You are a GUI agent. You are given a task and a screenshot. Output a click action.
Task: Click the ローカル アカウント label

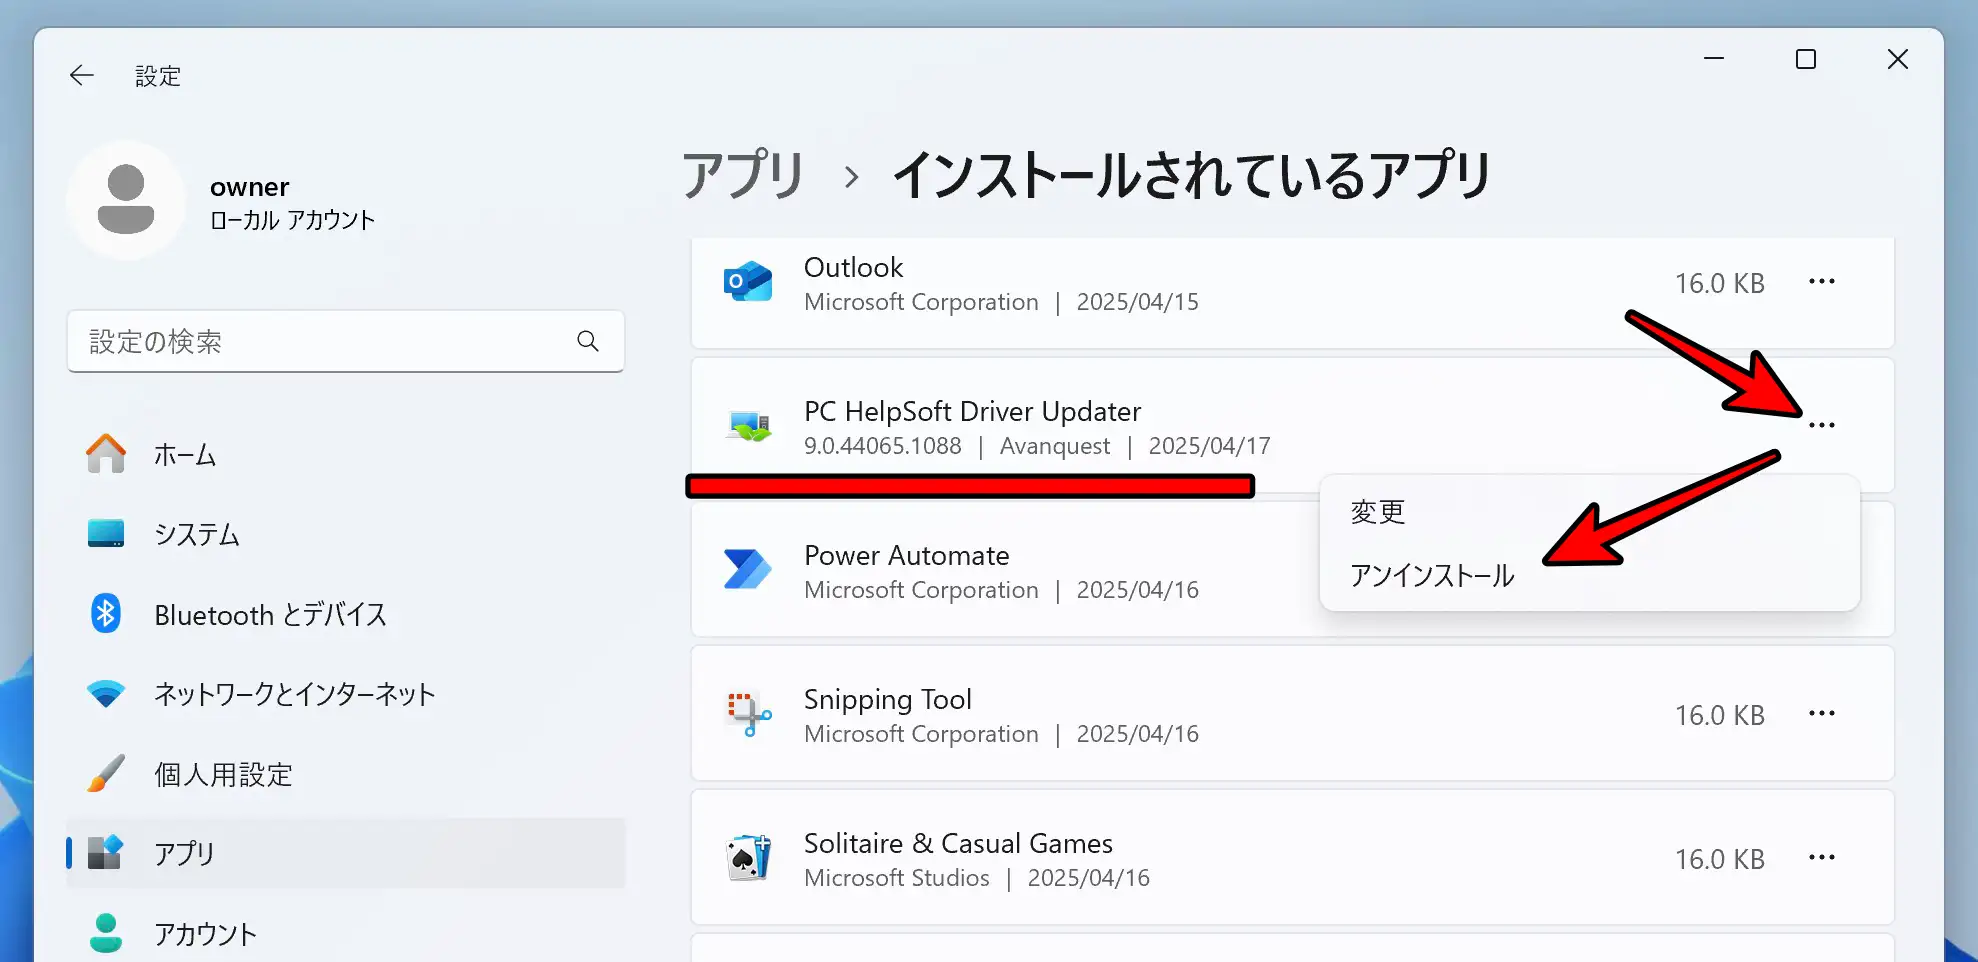pyautogui.click(x=292, y=220)
